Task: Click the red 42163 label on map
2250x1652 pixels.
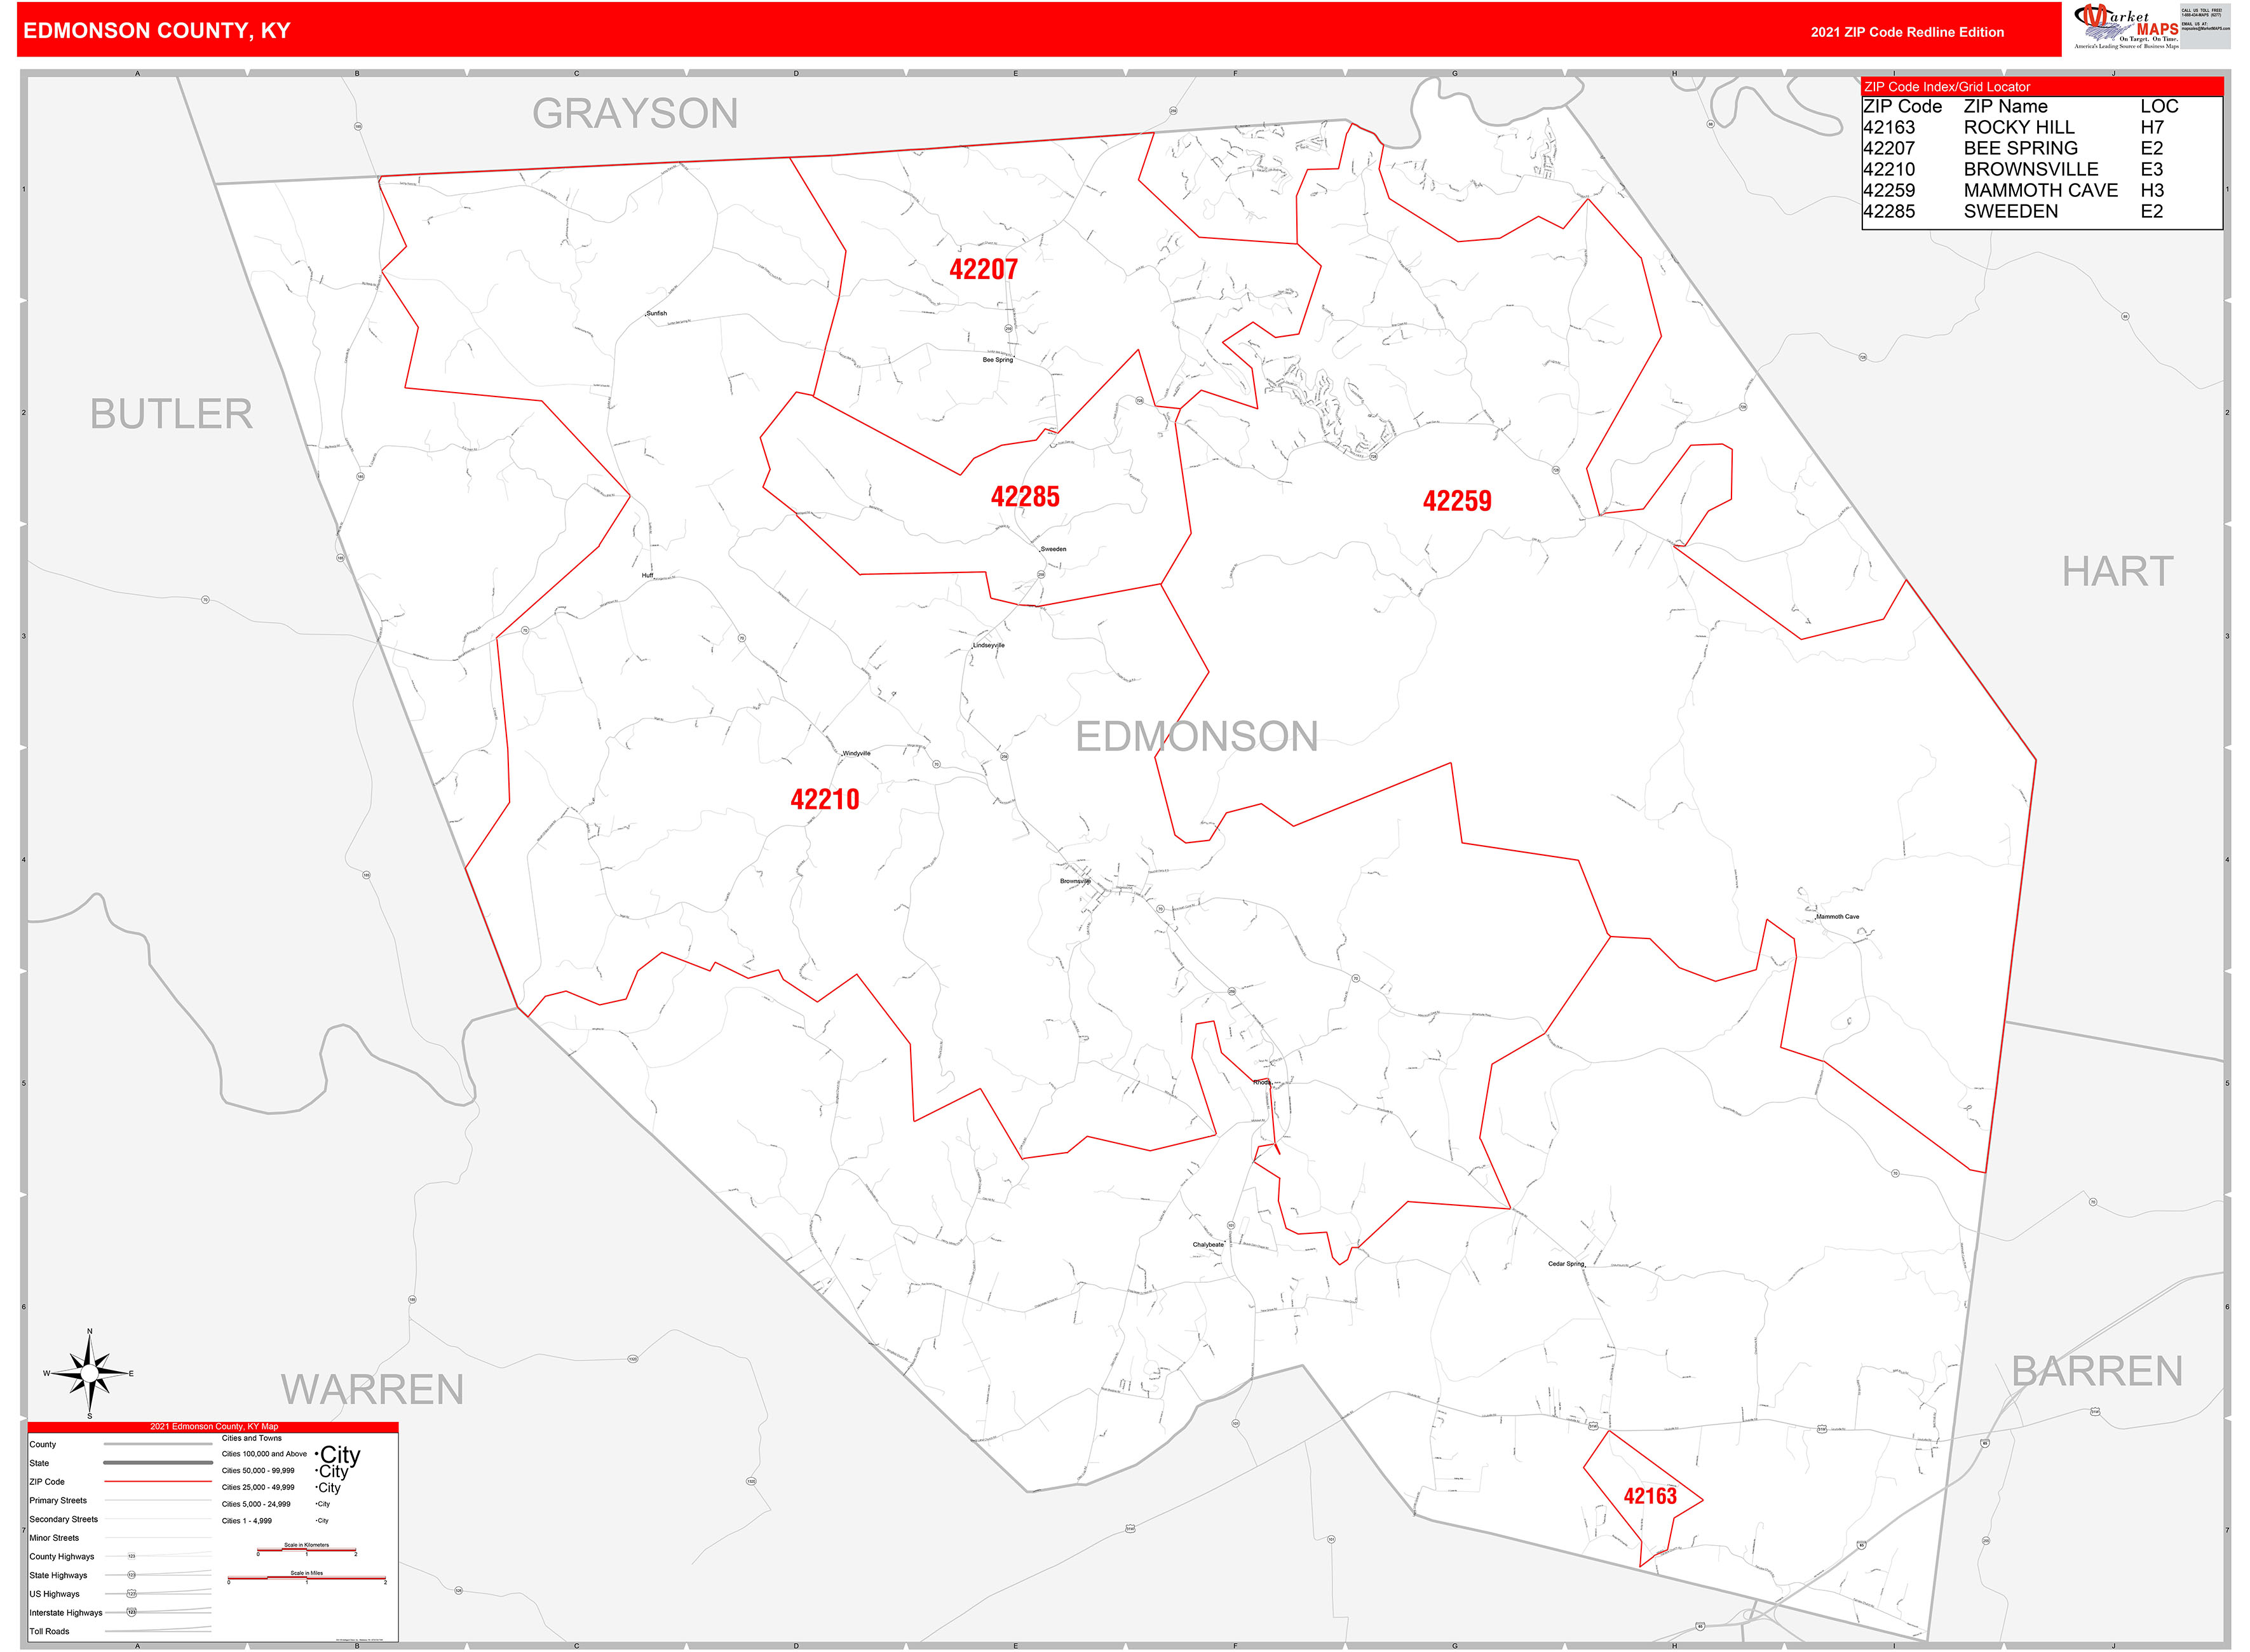Action: [x=1650, y=1496]
